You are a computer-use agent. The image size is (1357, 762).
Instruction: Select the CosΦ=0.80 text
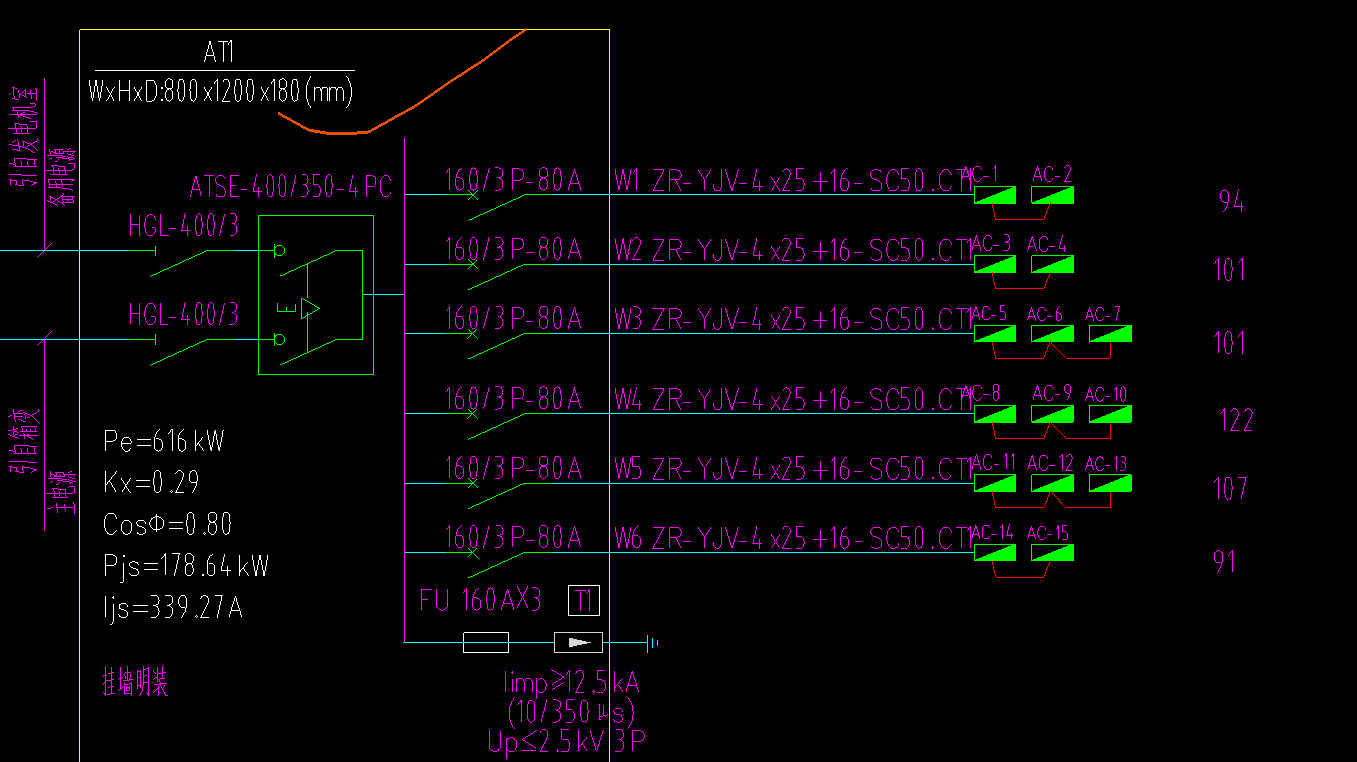(168, 524)
